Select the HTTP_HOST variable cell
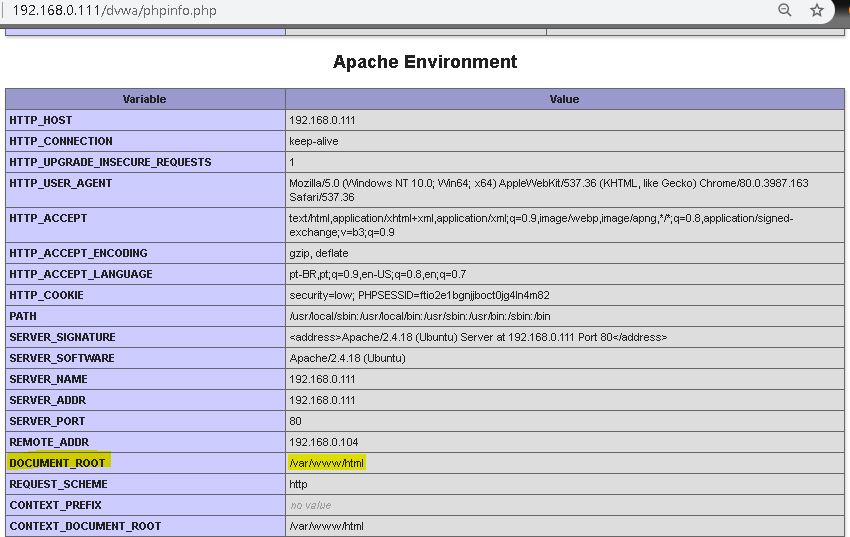Viewport: 850px width, 537px height. point(41,120)
